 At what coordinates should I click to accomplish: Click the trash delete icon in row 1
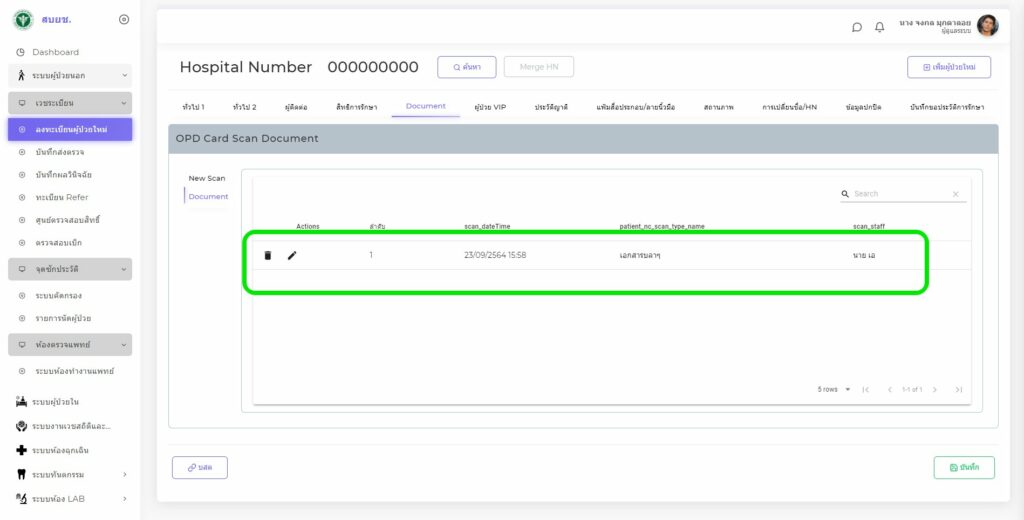click(x=267, y=256)
